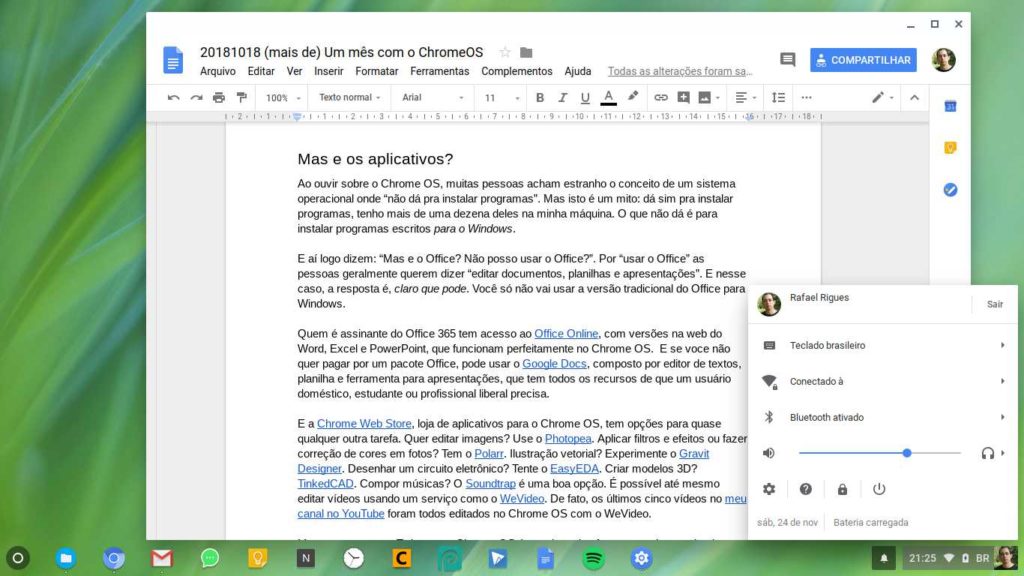
Task: Open comment history speech bubble icon
Action: pos(788,60)
